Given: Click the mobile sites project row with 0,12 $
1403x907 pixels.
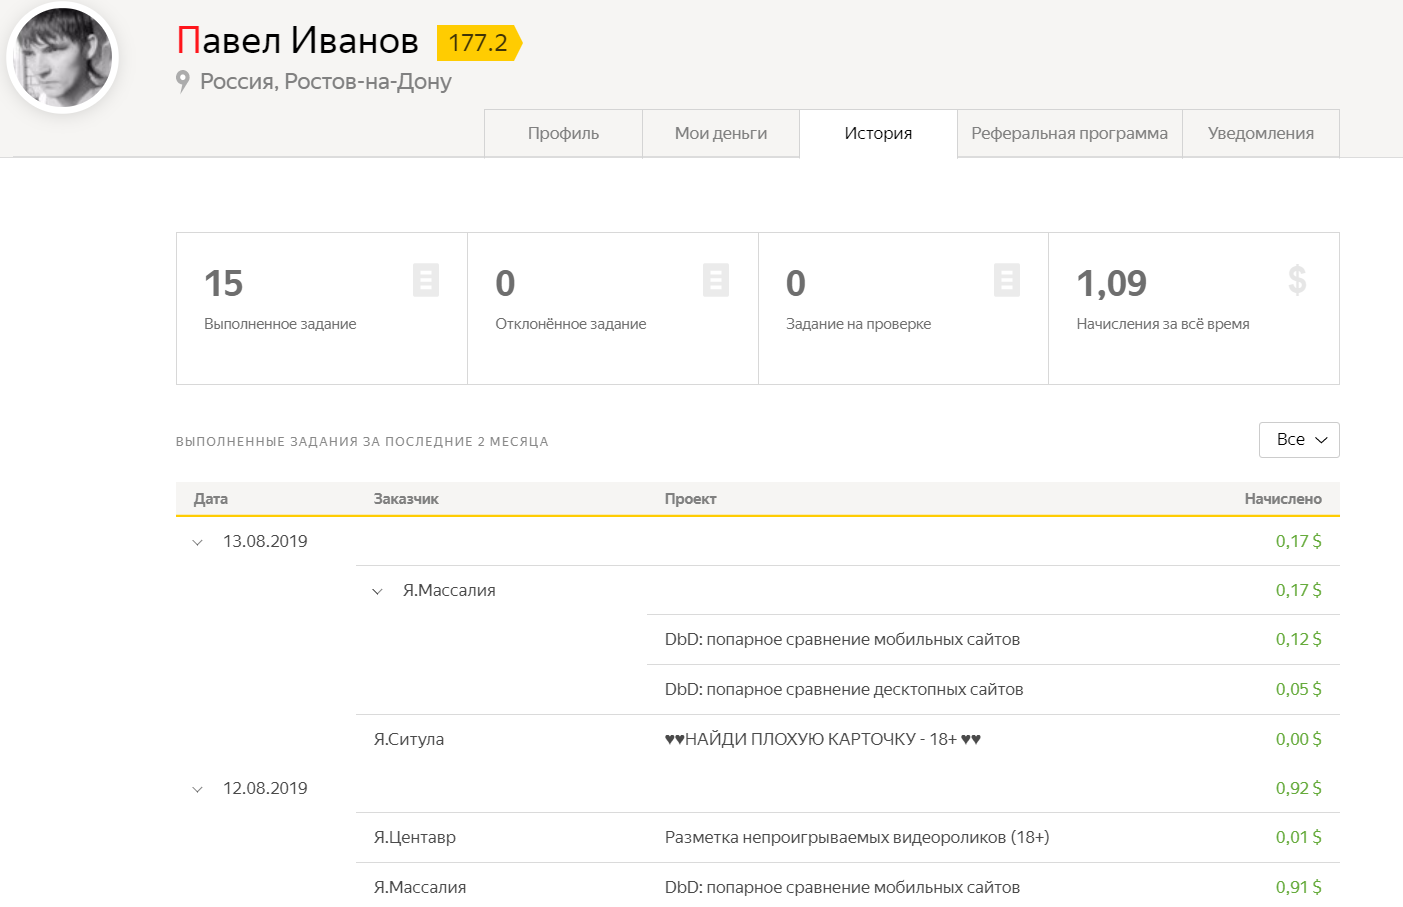Looking at the screenshot, I should [x=993, y=639].
